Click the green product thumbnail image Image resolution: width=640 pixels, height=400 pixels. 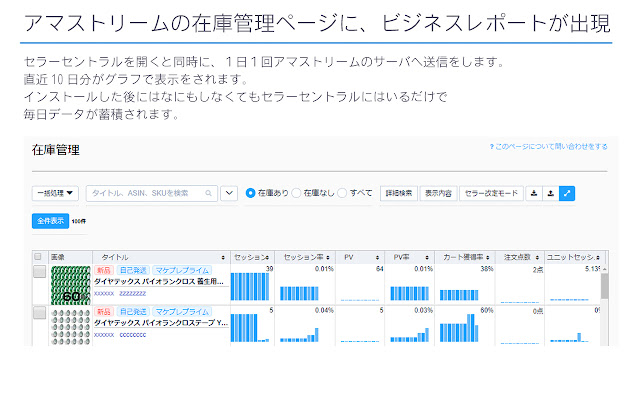pos(70,285)
